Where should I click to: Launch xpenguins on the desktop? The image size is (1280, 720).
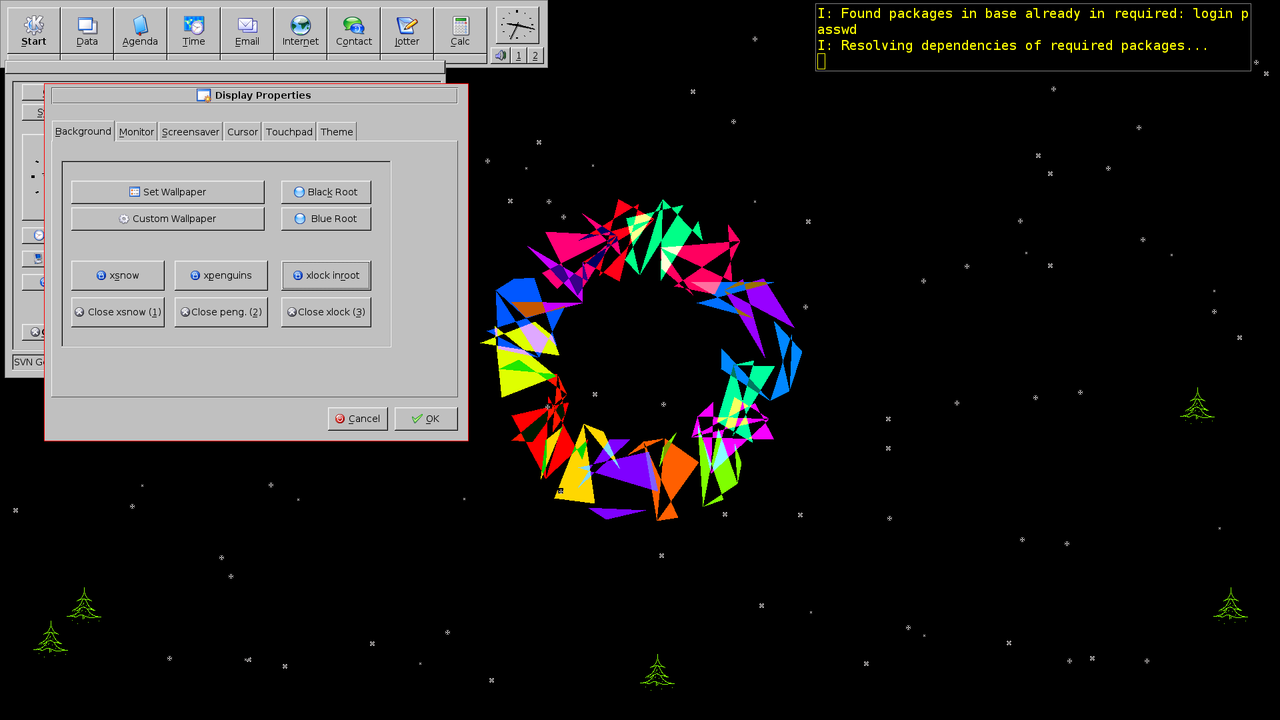pos(220,275)
